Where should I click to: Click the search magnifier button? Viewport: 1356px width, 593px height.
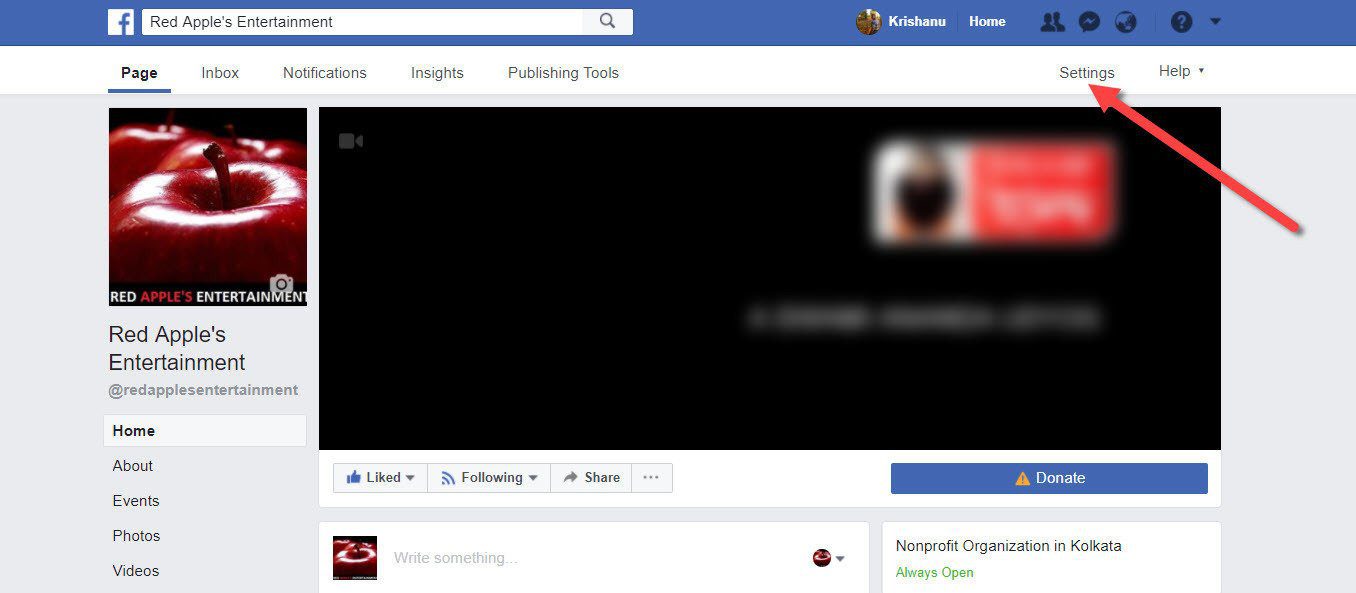click(x=607, y=21)
